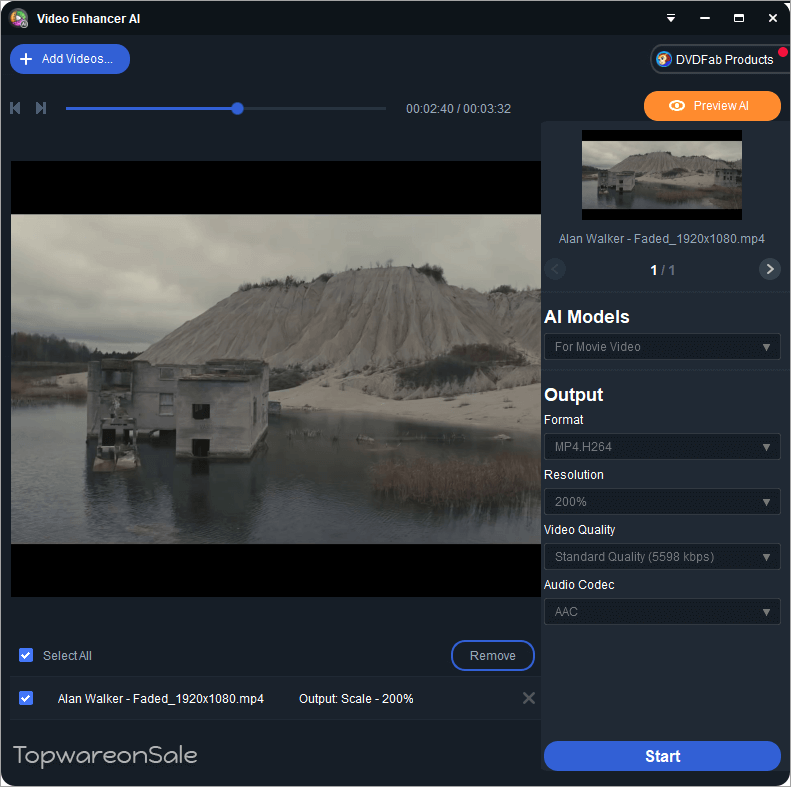
Task: Uncheck the Alan Walker Faded file checkbox
Action: (26, 698)
